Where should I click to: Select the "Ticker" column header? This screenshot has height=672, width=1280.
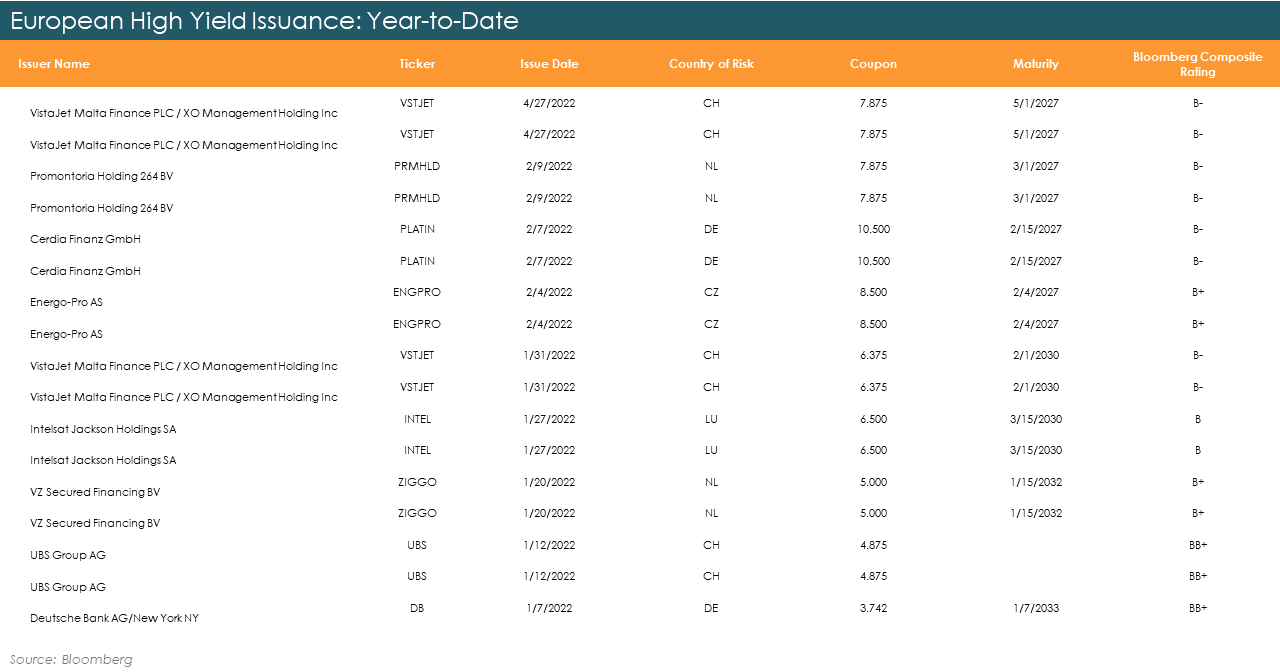(417, 64)
